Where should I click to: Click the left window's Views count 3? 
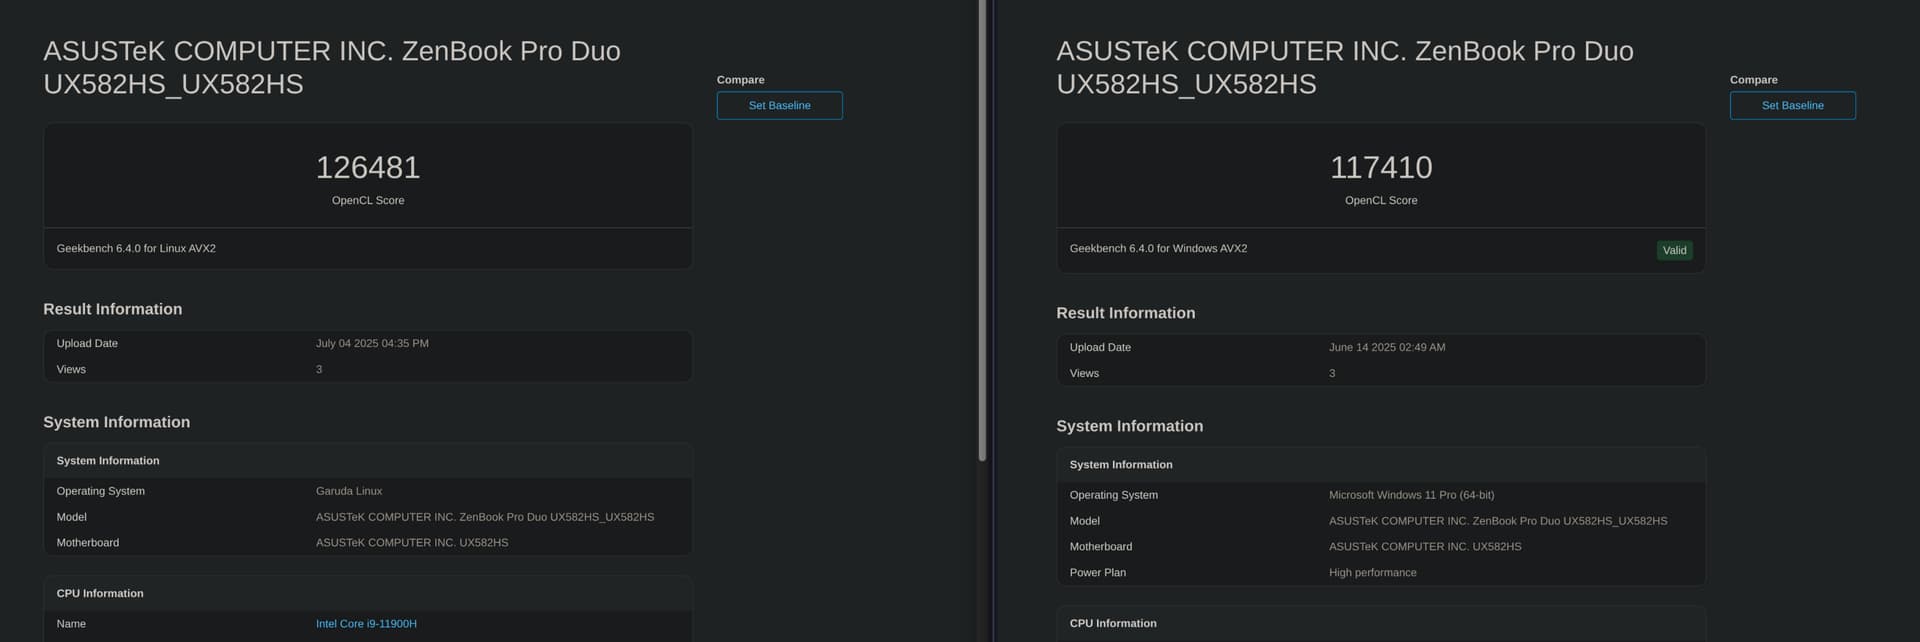tap(319, 369)
